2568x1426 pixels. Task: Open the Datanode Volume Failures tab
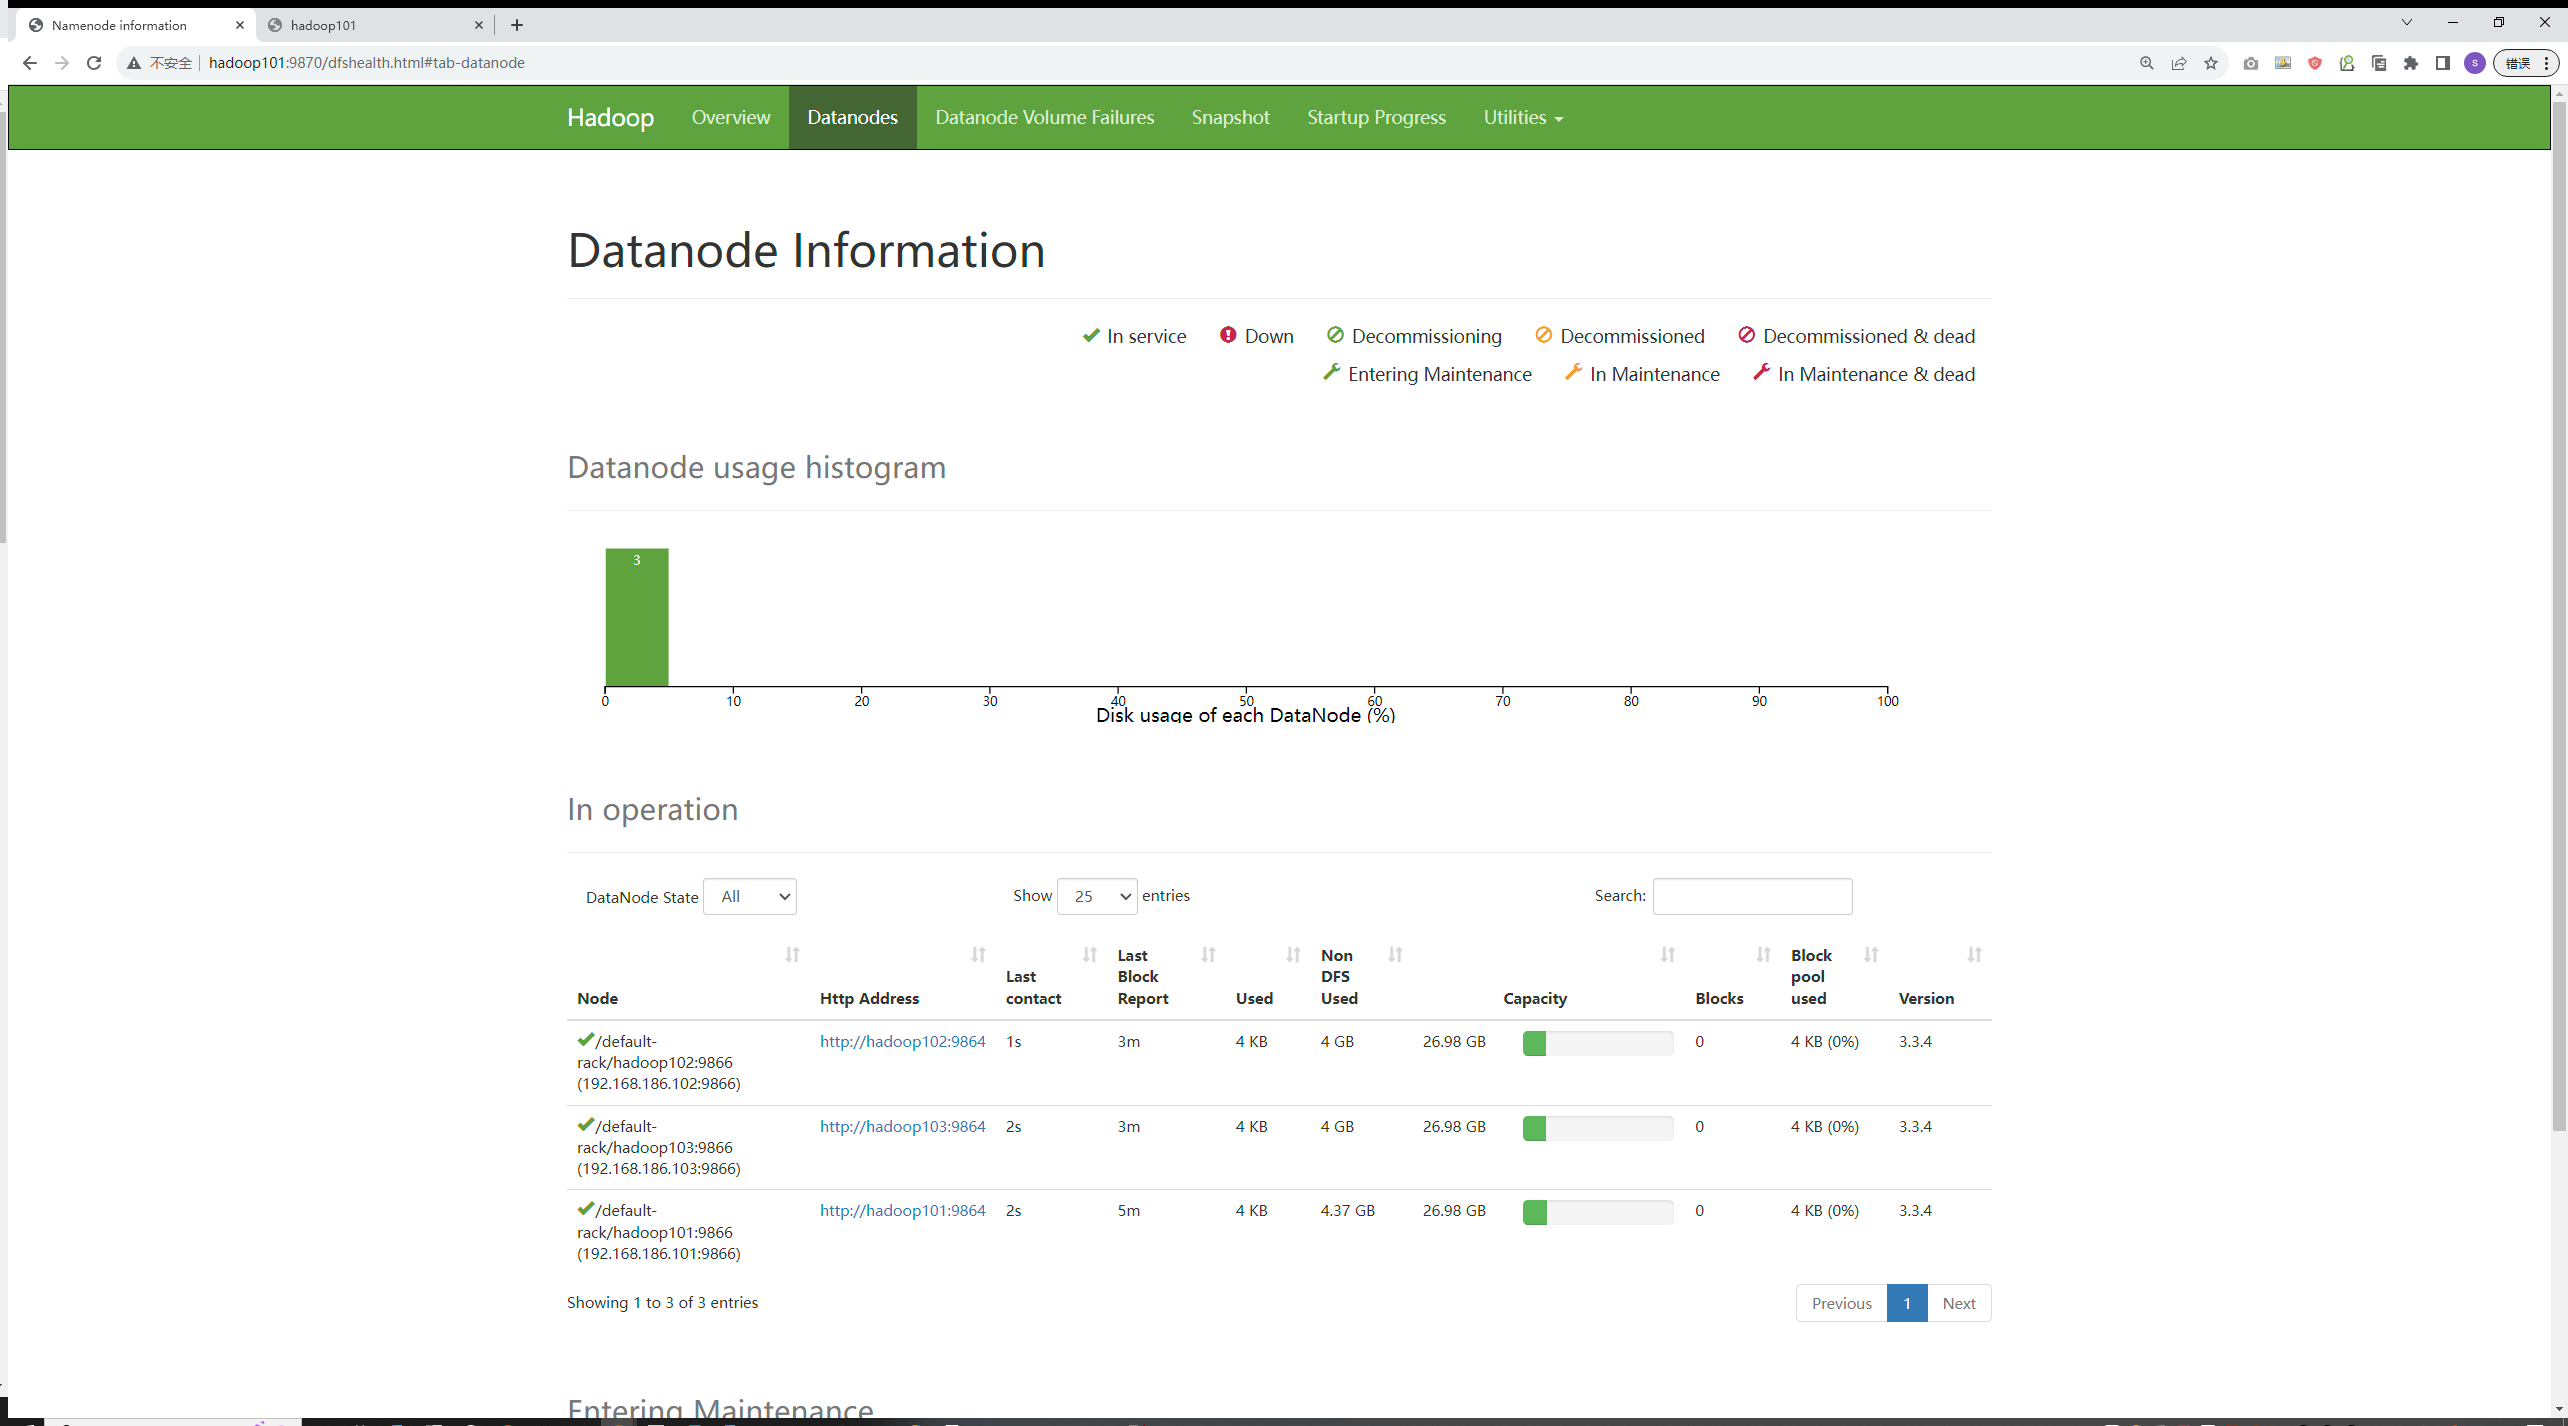1044,116
